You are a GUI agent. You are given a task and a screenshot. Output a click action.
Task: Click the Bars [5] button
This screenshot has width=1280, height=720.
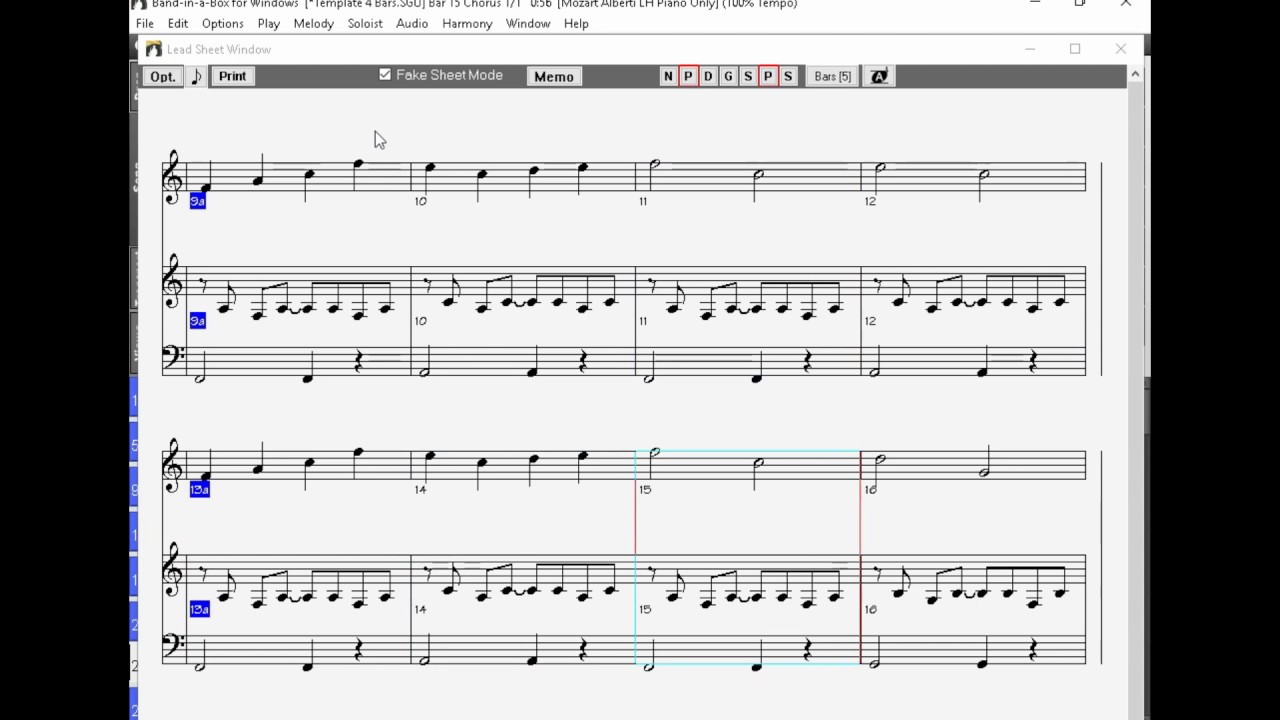[832, 76]
